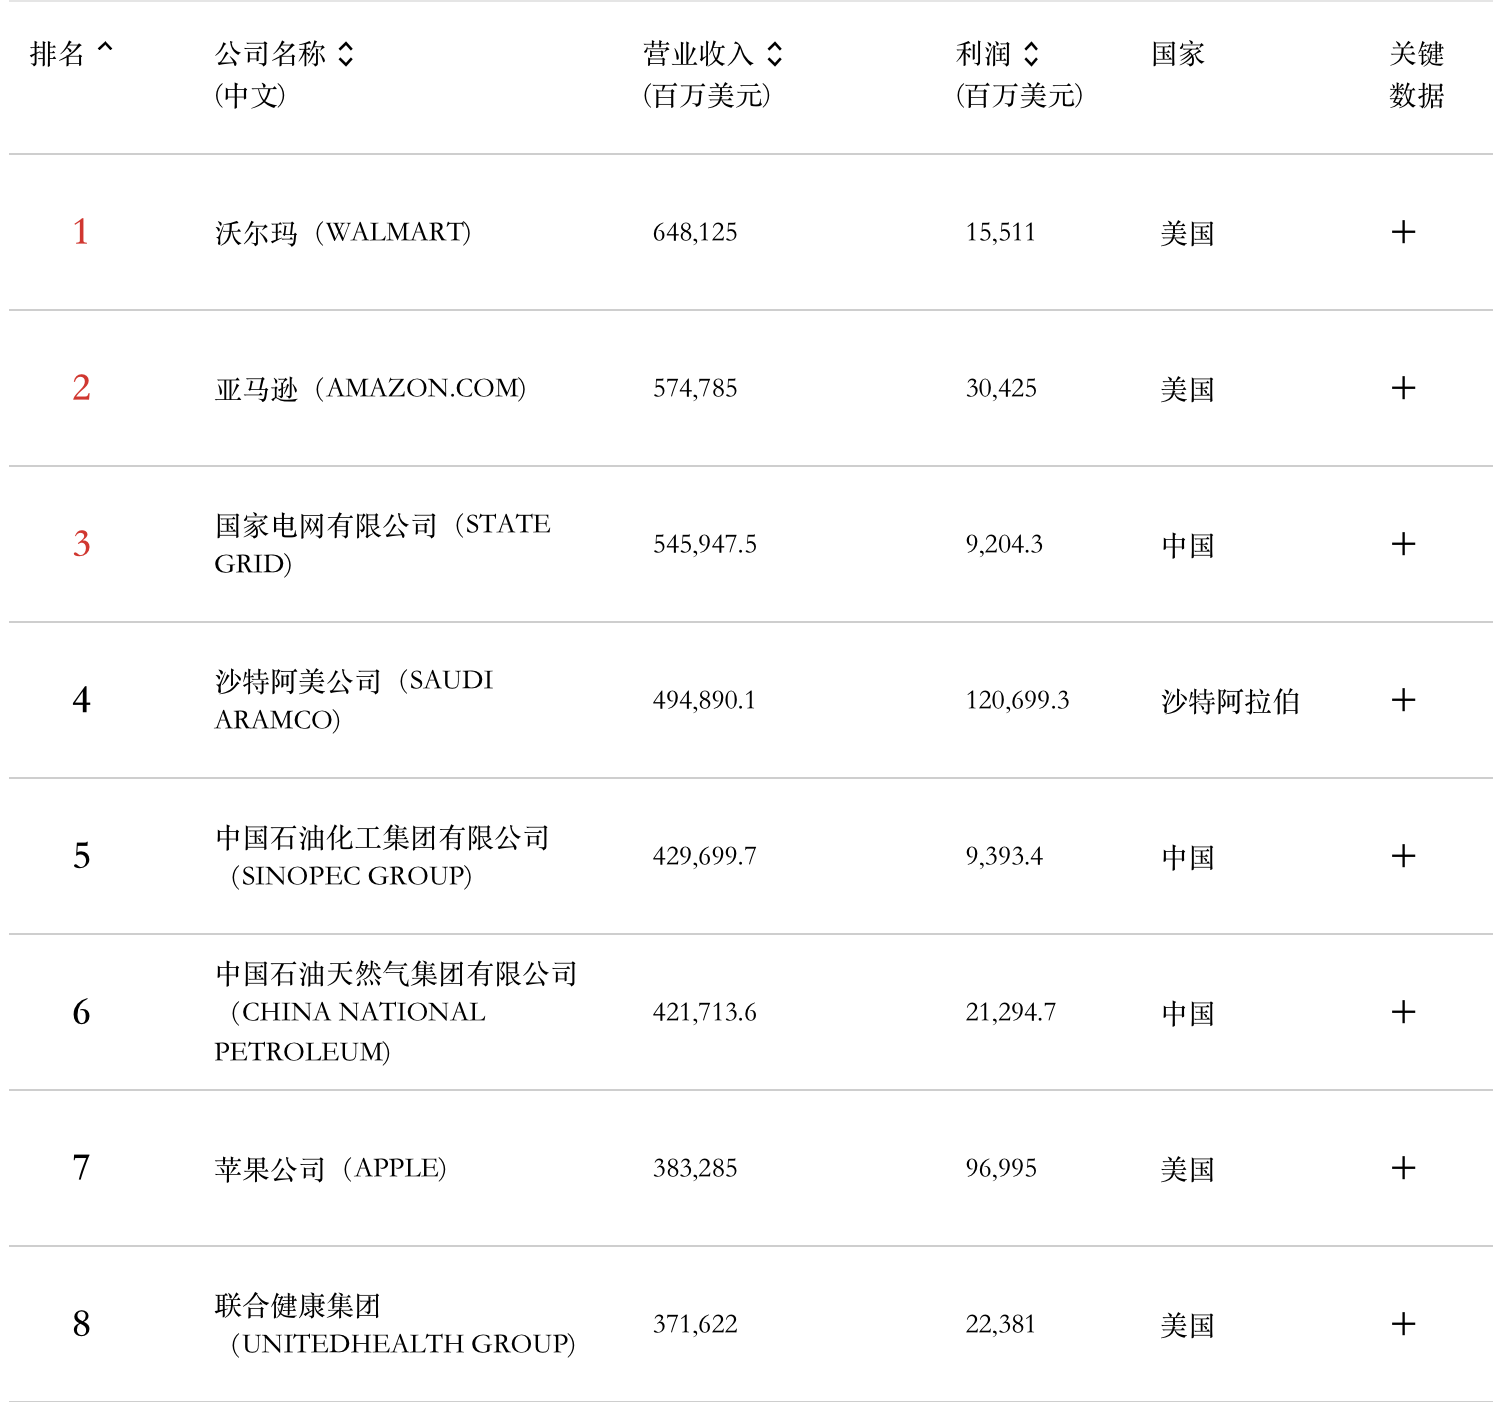Screen dimensions: 1506x1402
Task: Click the 关键数据 column header
Action: [1416, 74]
